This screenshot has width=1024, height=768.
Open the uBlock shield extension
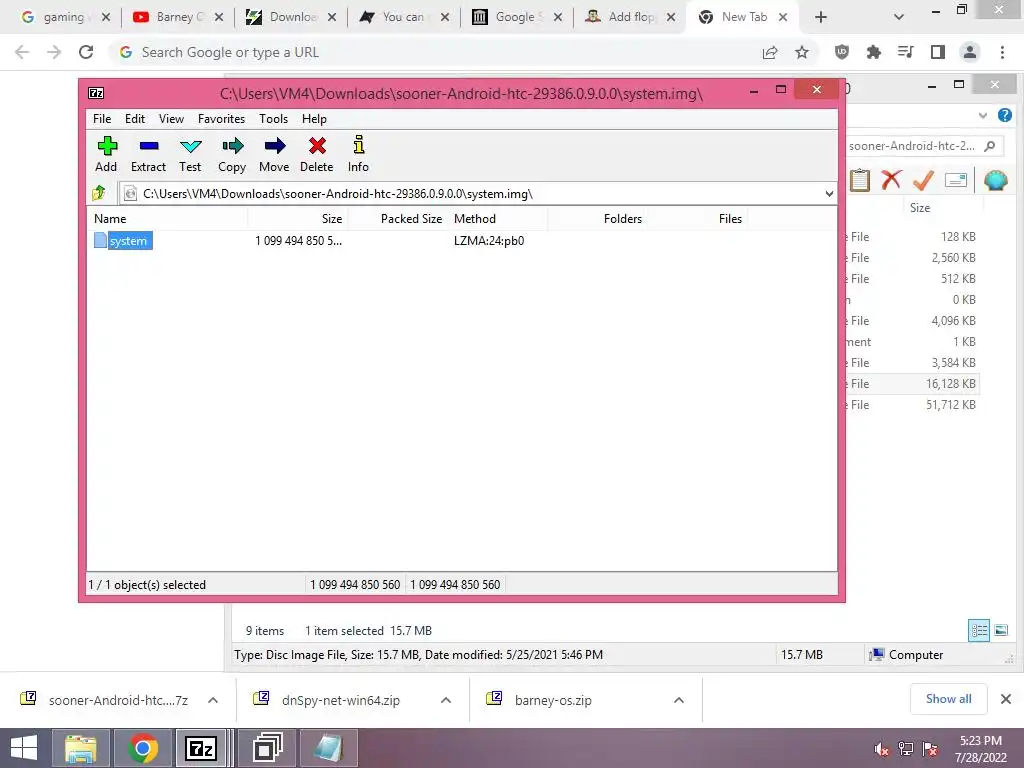pos(842,52)
